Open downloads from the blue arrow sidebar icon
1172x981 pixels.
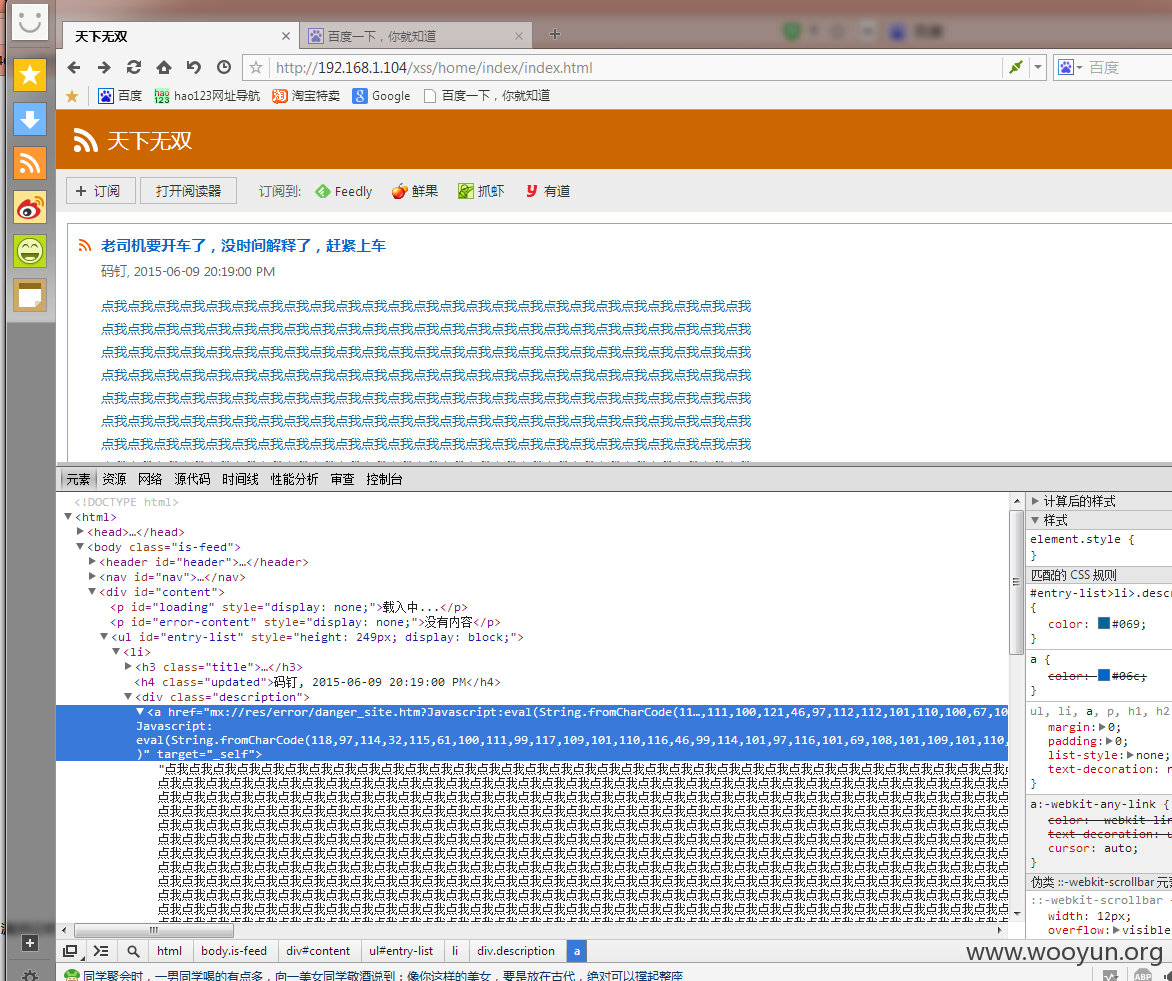click(30, 119)
